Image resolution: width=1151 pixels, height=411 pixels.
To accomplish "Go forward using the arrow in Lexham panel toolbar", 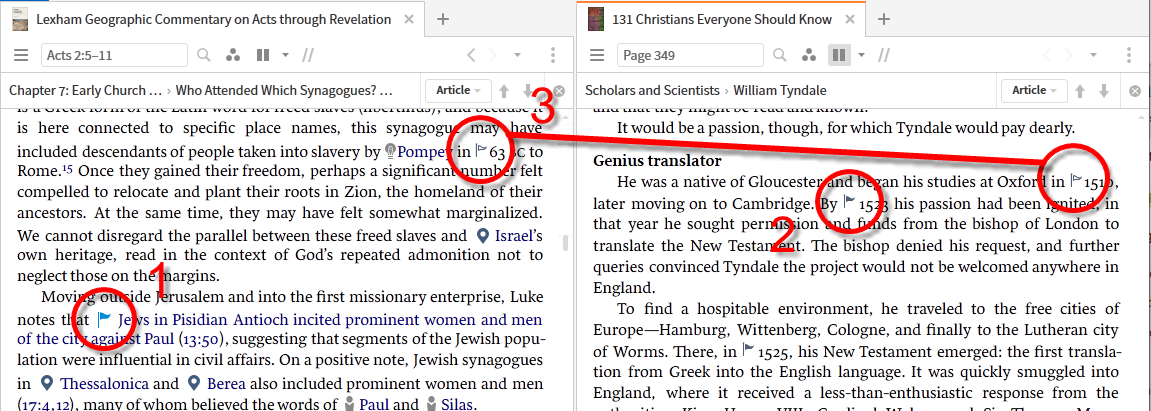I will tap(493, 55).
